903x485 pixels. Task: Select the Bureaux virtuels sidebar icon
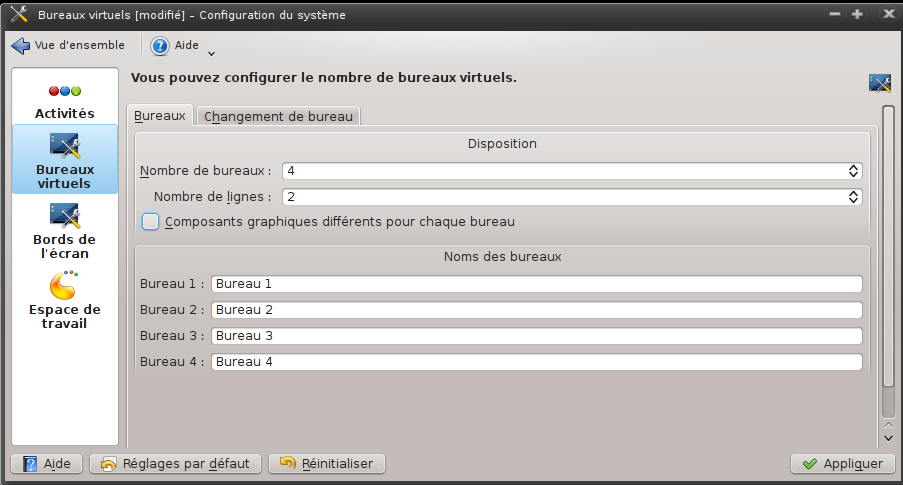pyautogui.click(x=64, y=146)
